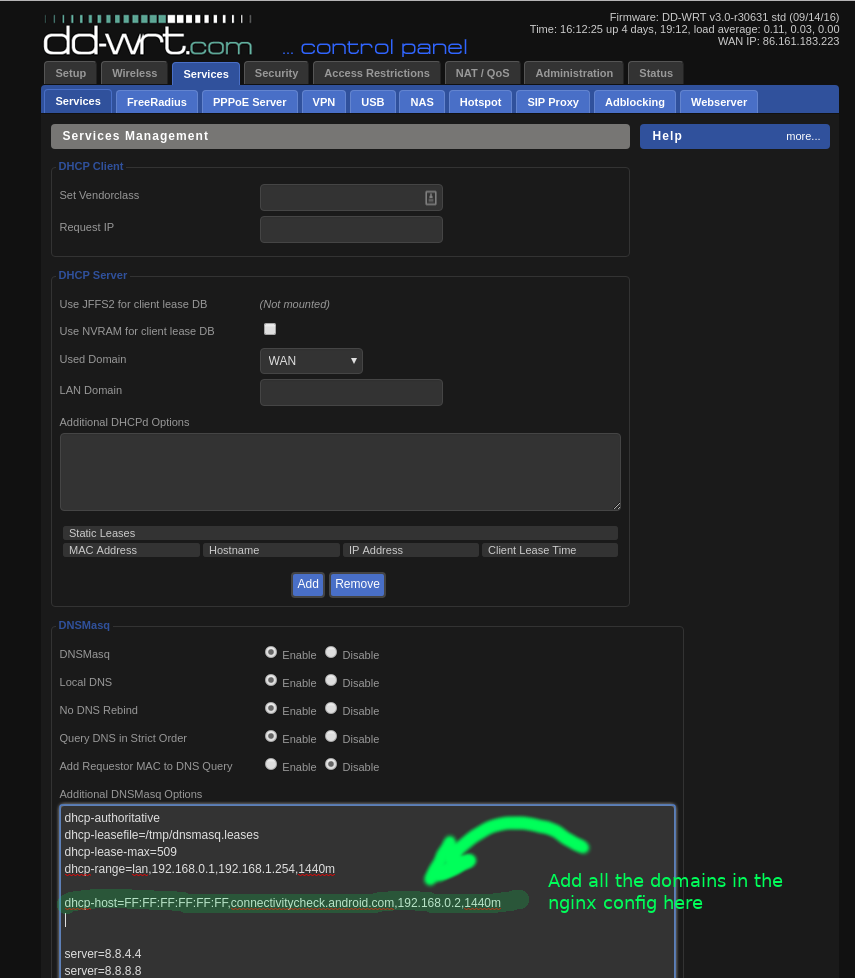Click the dhcp-host line in DNSMasq options

tap(283, 903)
